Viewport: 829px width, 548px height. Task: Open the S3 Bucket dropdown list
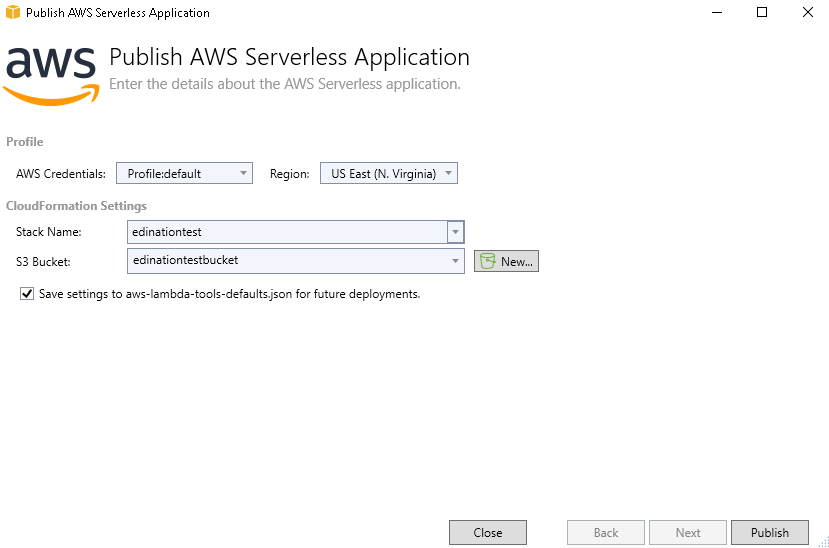[x=296, y=261]
